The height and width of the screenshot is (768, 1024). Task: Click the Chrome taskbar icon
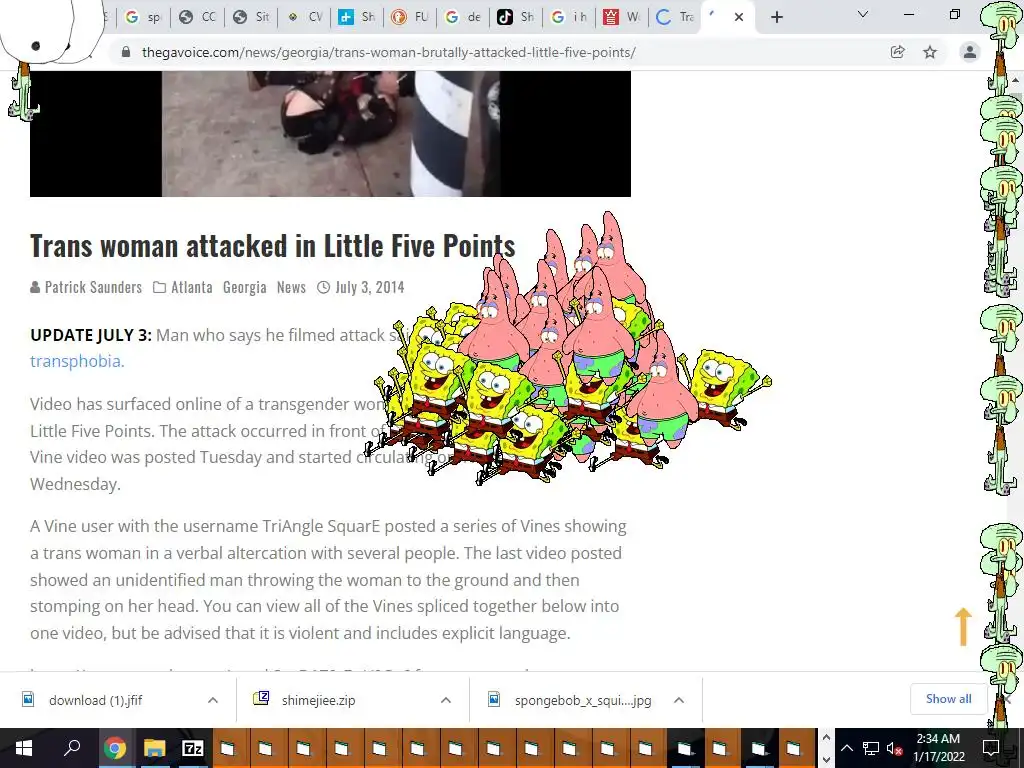tap(115, 748)
